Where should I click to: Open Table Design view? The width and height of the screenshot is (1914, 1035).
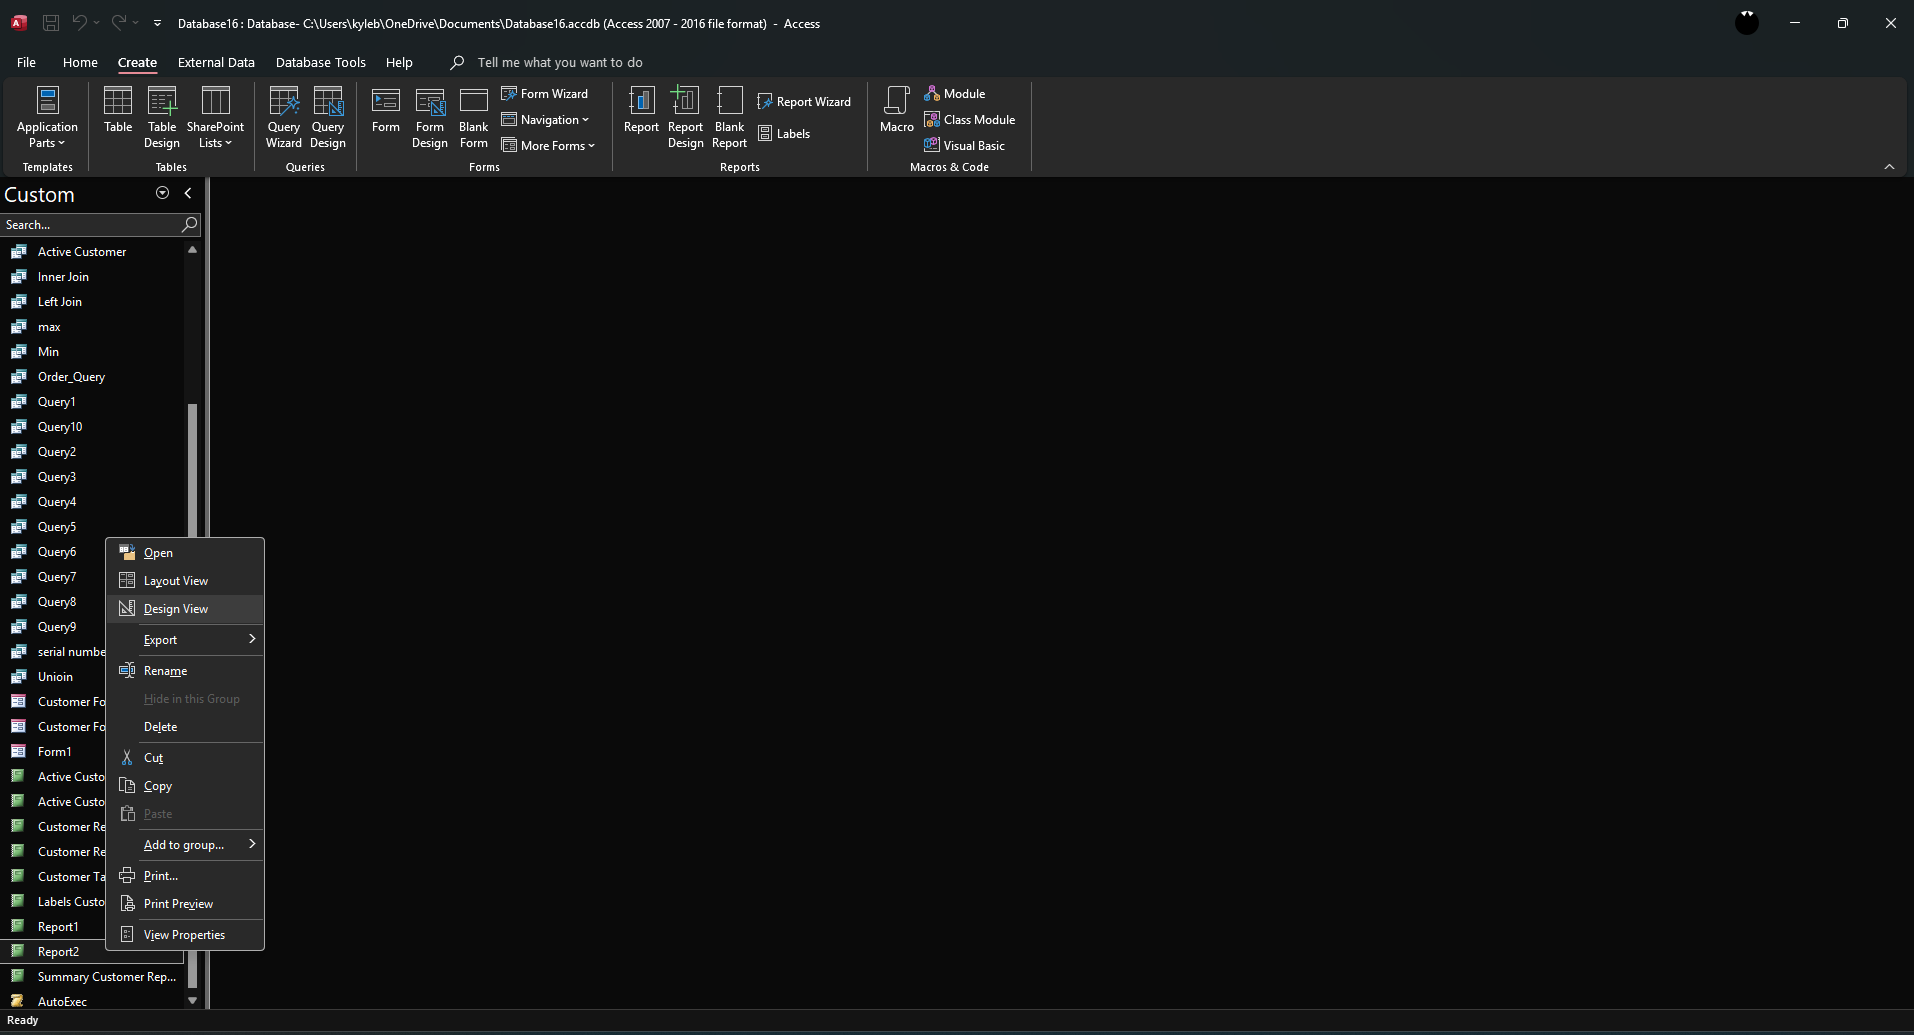pos(162,117)
